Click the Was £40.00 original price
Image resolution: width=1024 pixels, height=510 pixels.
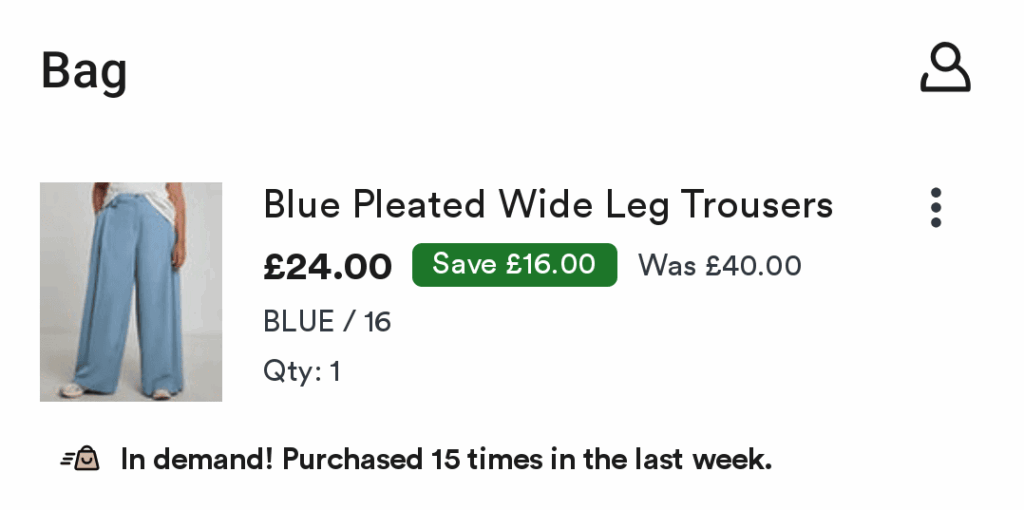click(719, 266)
